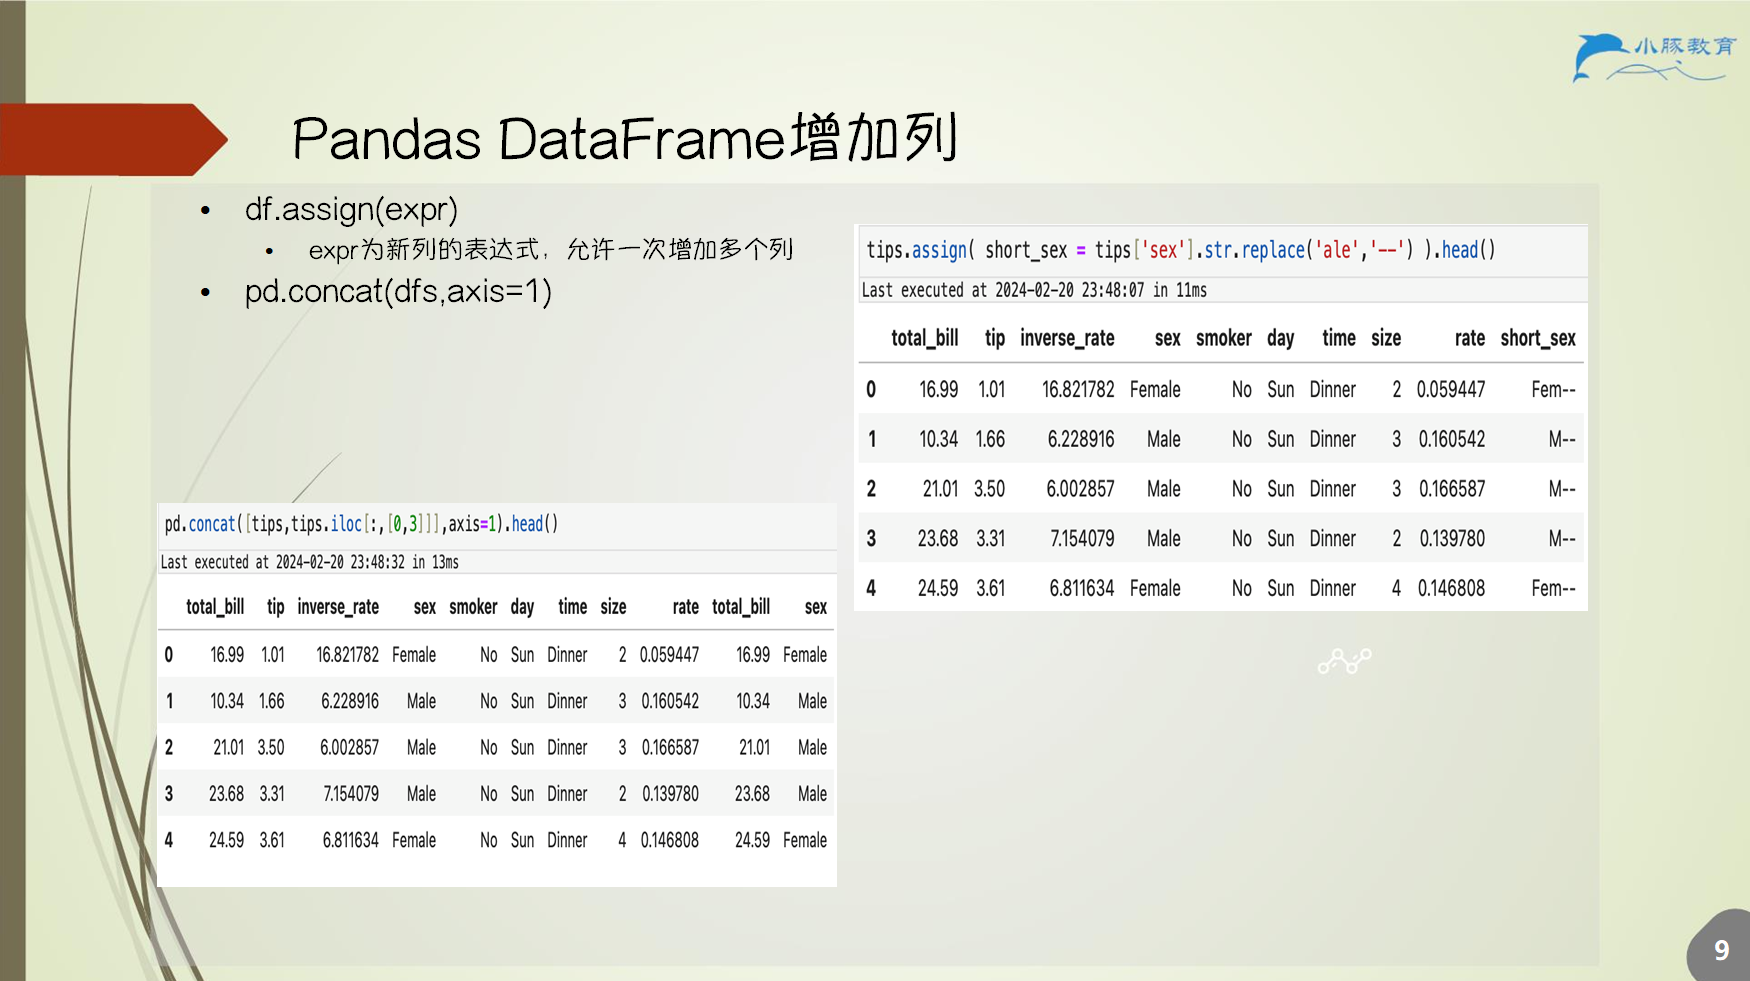Click the "Fem--" cell in row 0
The height and width of the screenshot is (981, 1750).
tap(1553, 389)
